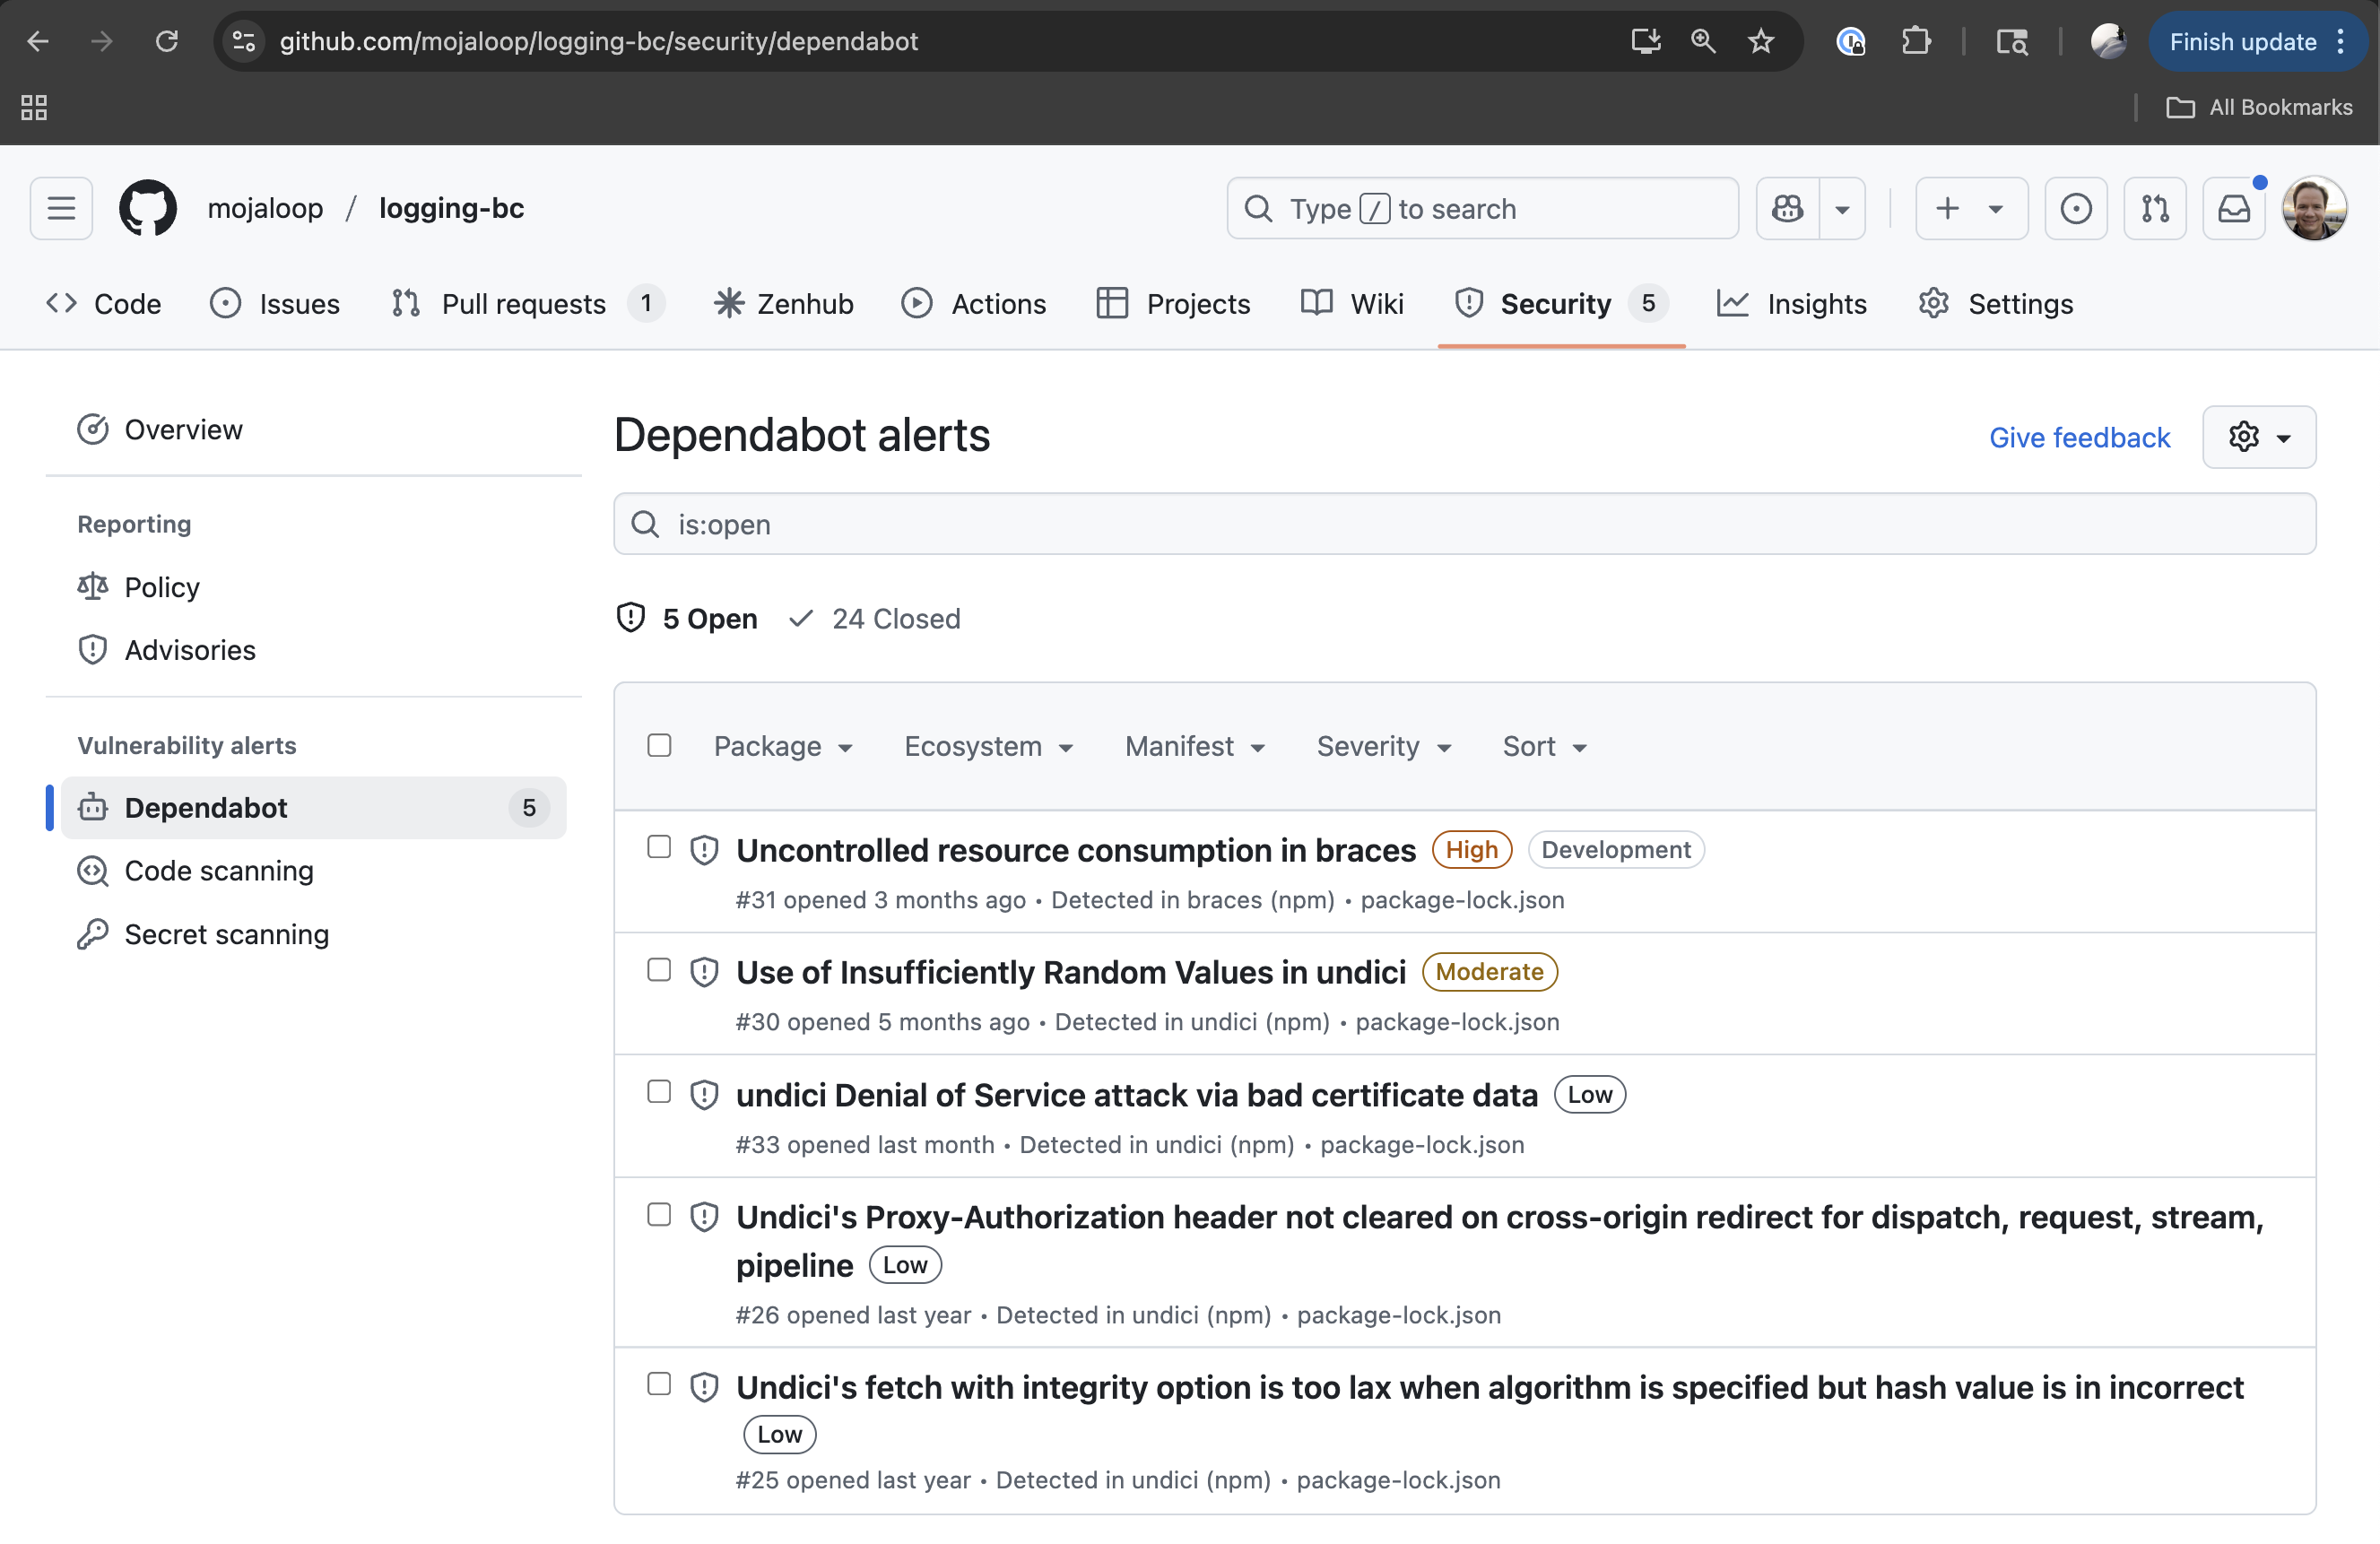Open Uncontrolled resource consumption in braces alert
This screenshot has width=2380, height=1544.
pos(1076,849)
